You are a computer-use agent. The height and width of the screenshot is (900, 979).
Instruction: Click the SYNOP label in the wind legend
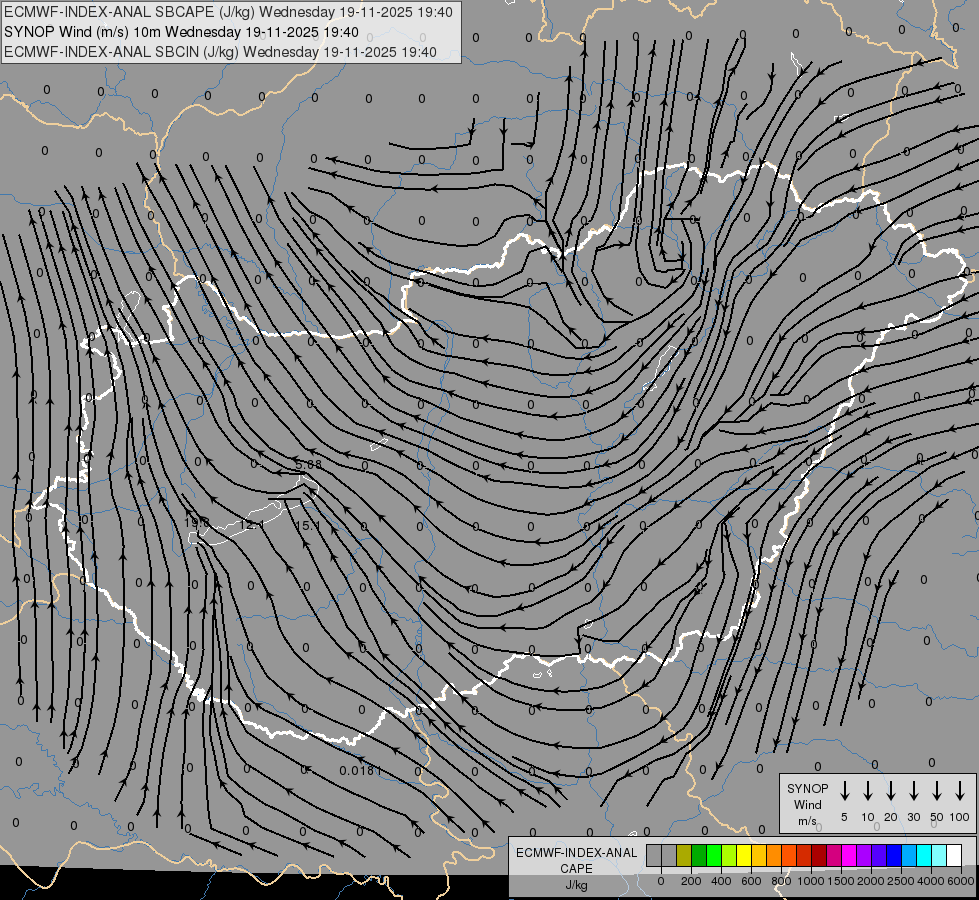click(x=807, y=788)
